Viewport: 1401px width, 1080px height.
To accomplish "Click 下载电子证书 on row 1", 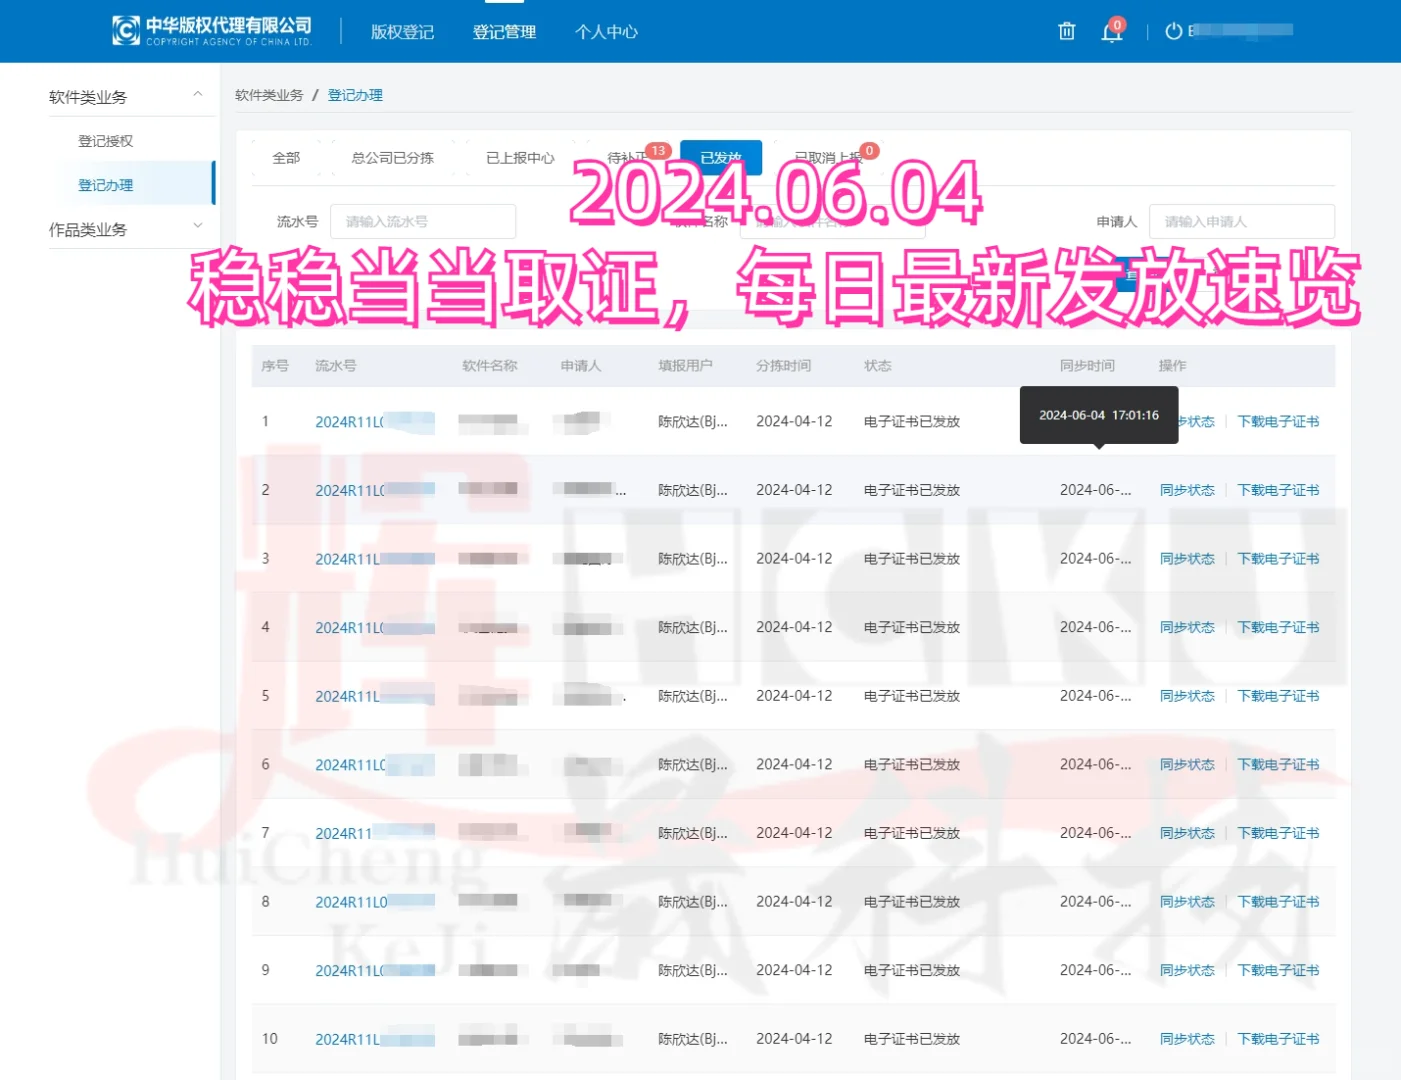I will tap(1278, 421).
